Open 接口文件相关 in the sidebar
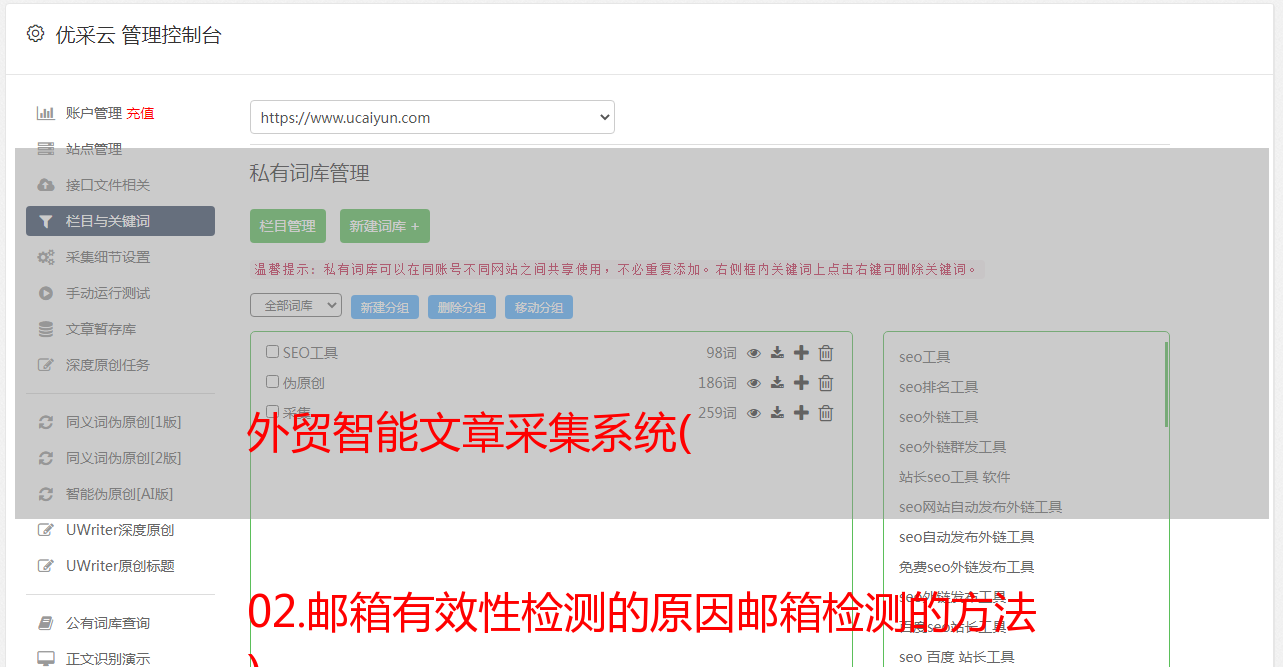 pyautogui.click(x=108, y=185)
